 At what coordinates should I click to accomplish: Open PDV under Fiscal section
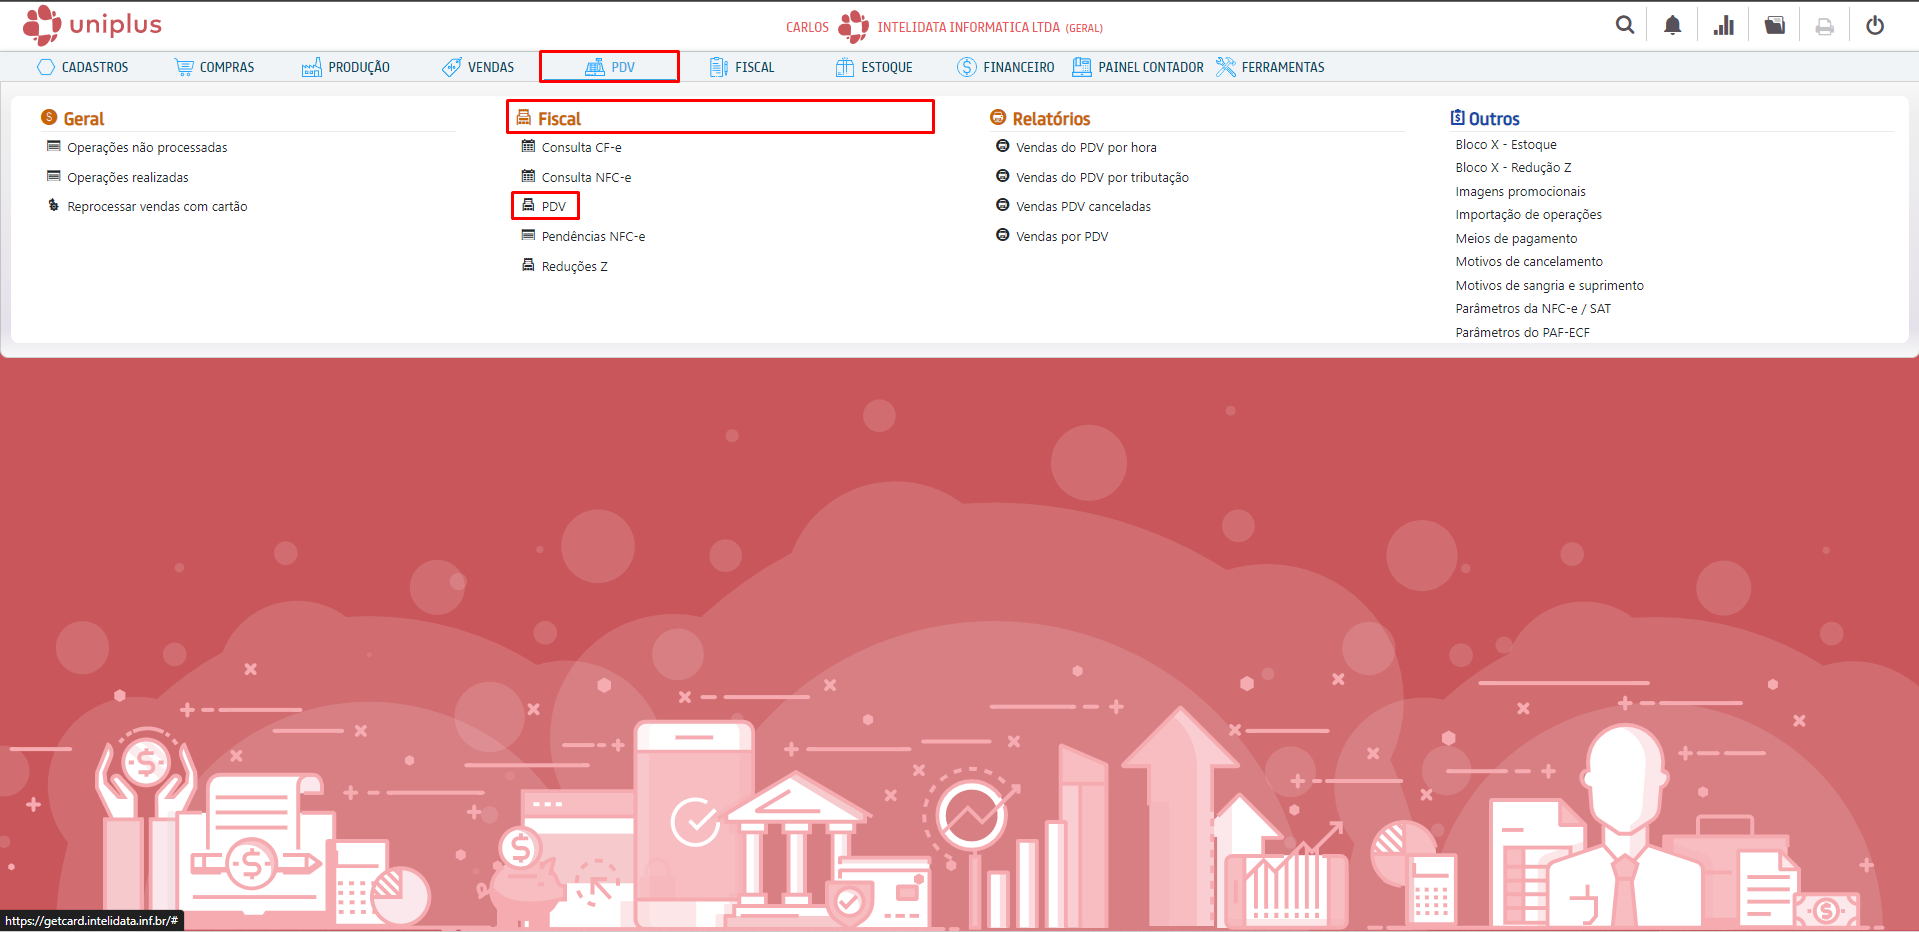553,206
